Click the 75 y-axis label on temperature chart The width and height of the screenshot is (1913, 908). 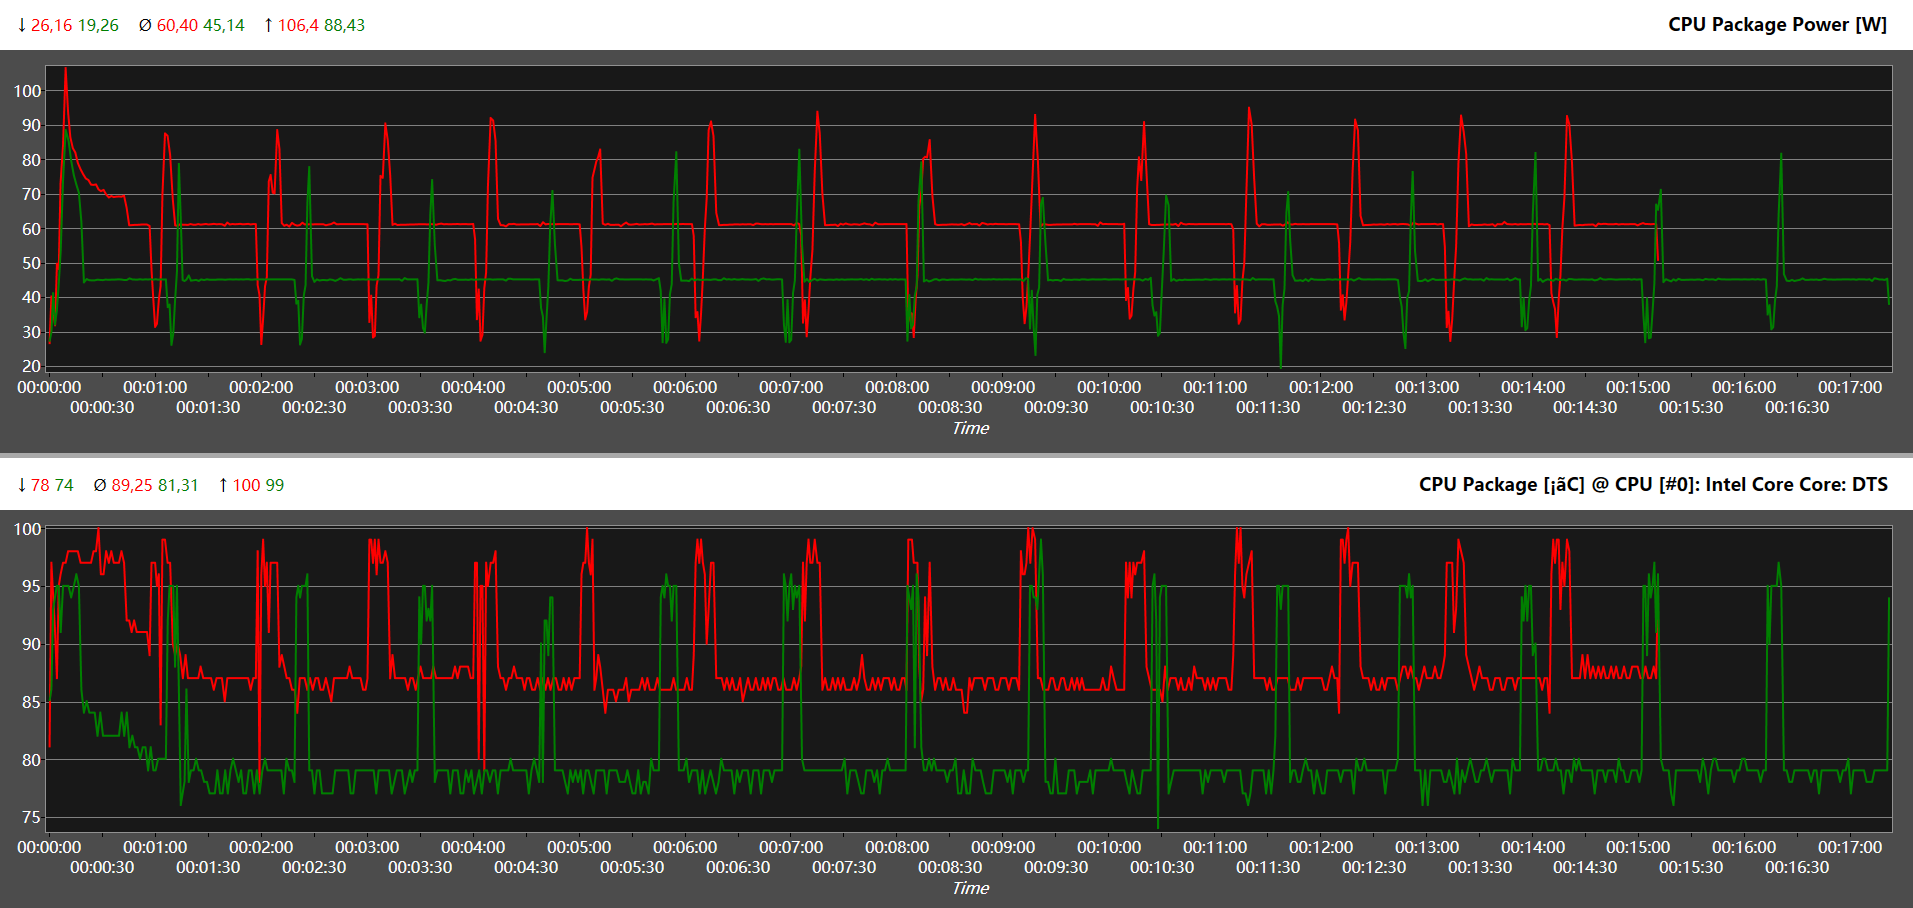click(x=31, y=817)
